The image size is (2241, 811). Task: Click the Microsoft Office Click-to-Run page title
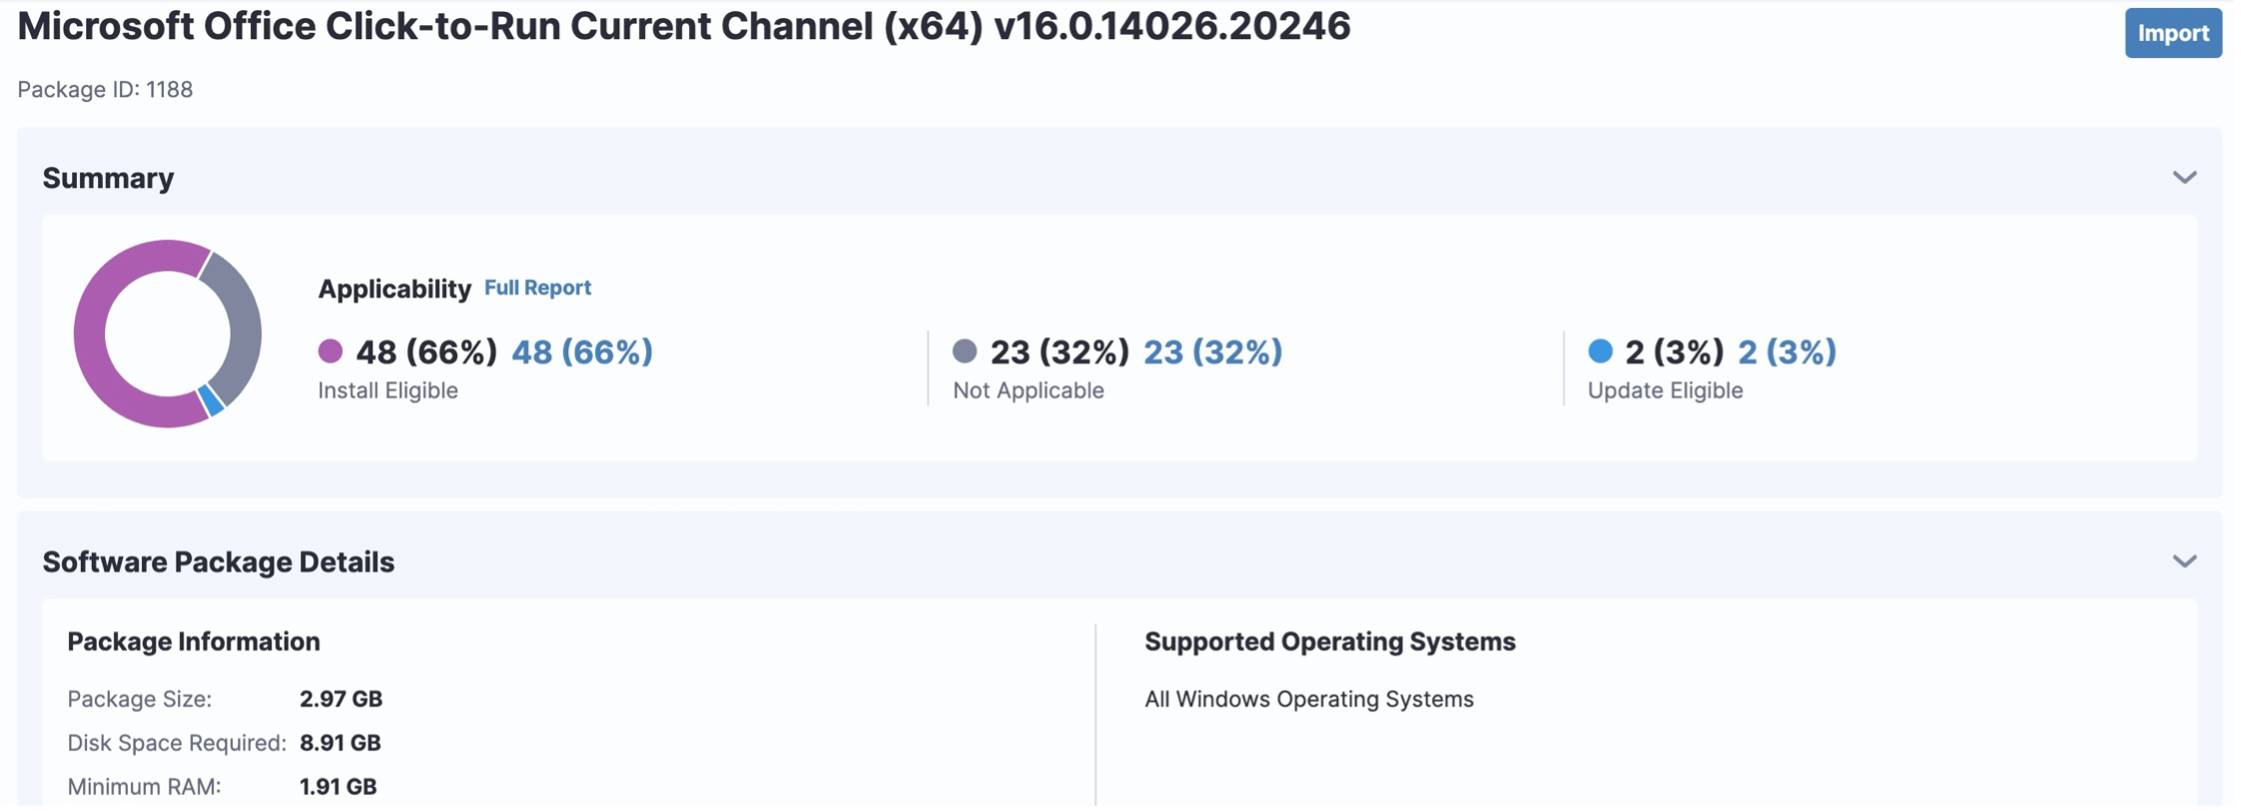[x=684, y=27]
